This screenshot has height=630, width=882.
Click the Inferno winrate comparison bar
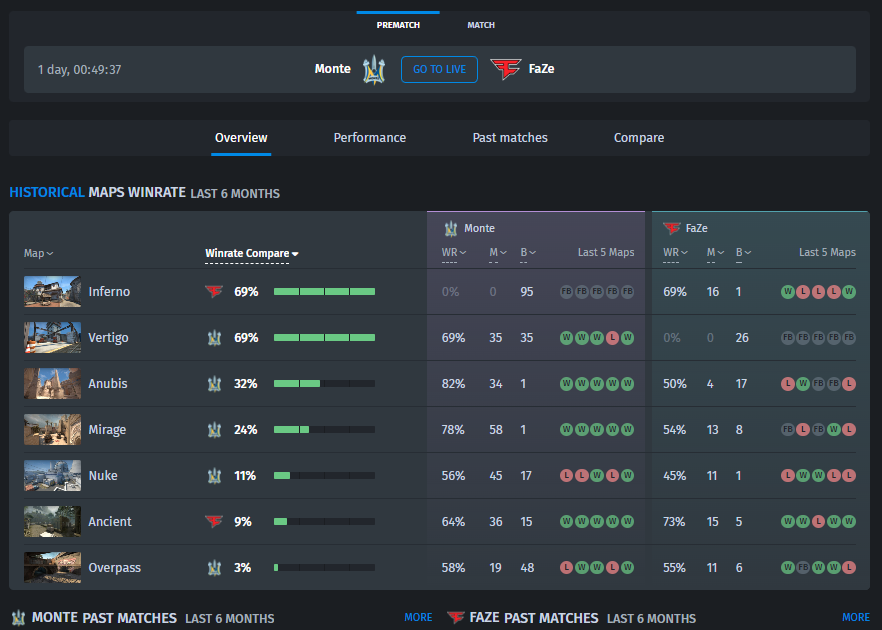click(325, 291)
